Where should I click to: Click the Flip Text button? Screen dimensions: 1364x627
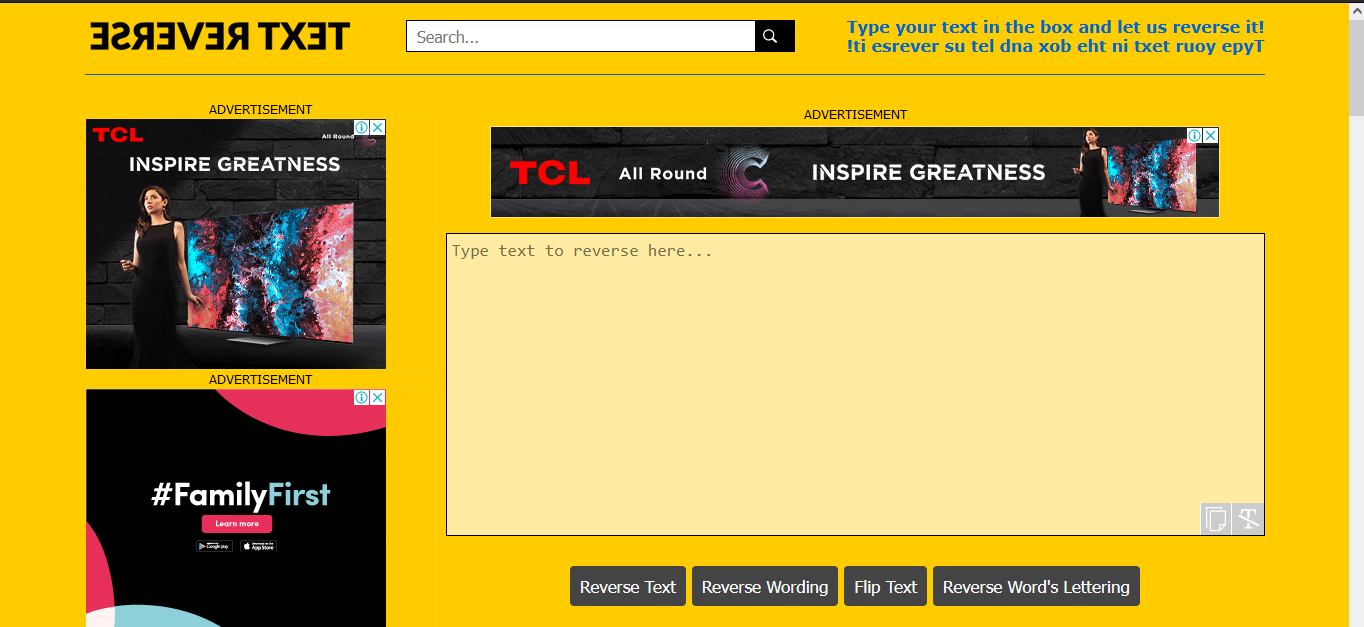(x=885, y=587)
